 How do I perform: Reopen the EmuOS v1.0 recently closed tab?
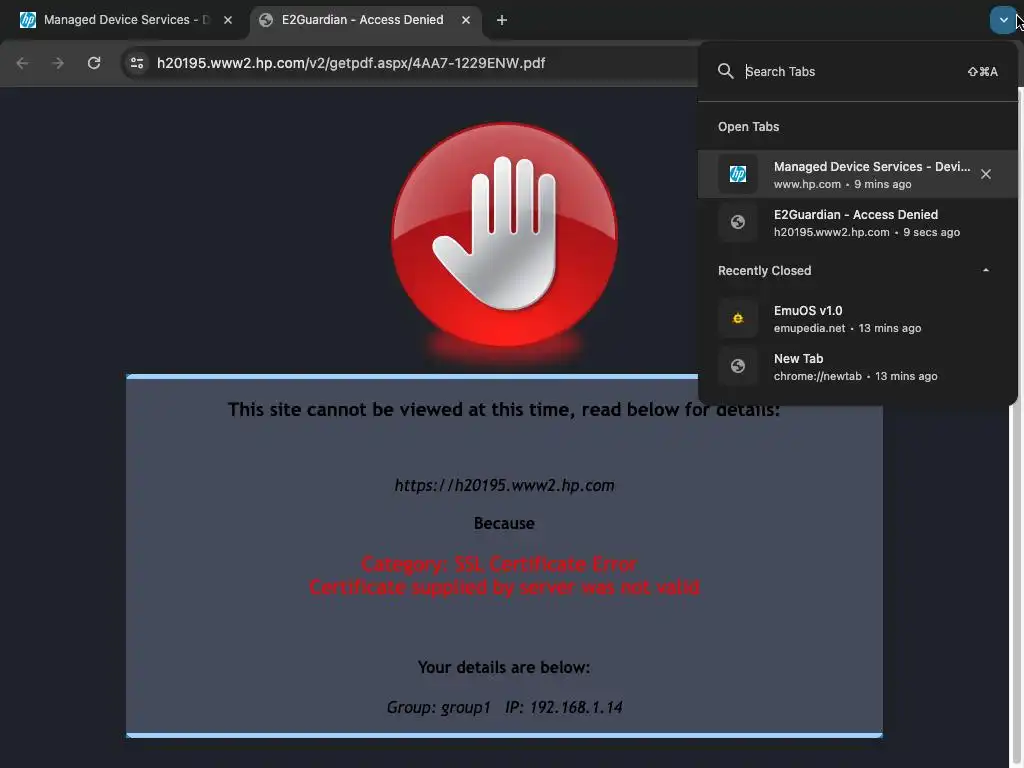click(x=857, y=319)
